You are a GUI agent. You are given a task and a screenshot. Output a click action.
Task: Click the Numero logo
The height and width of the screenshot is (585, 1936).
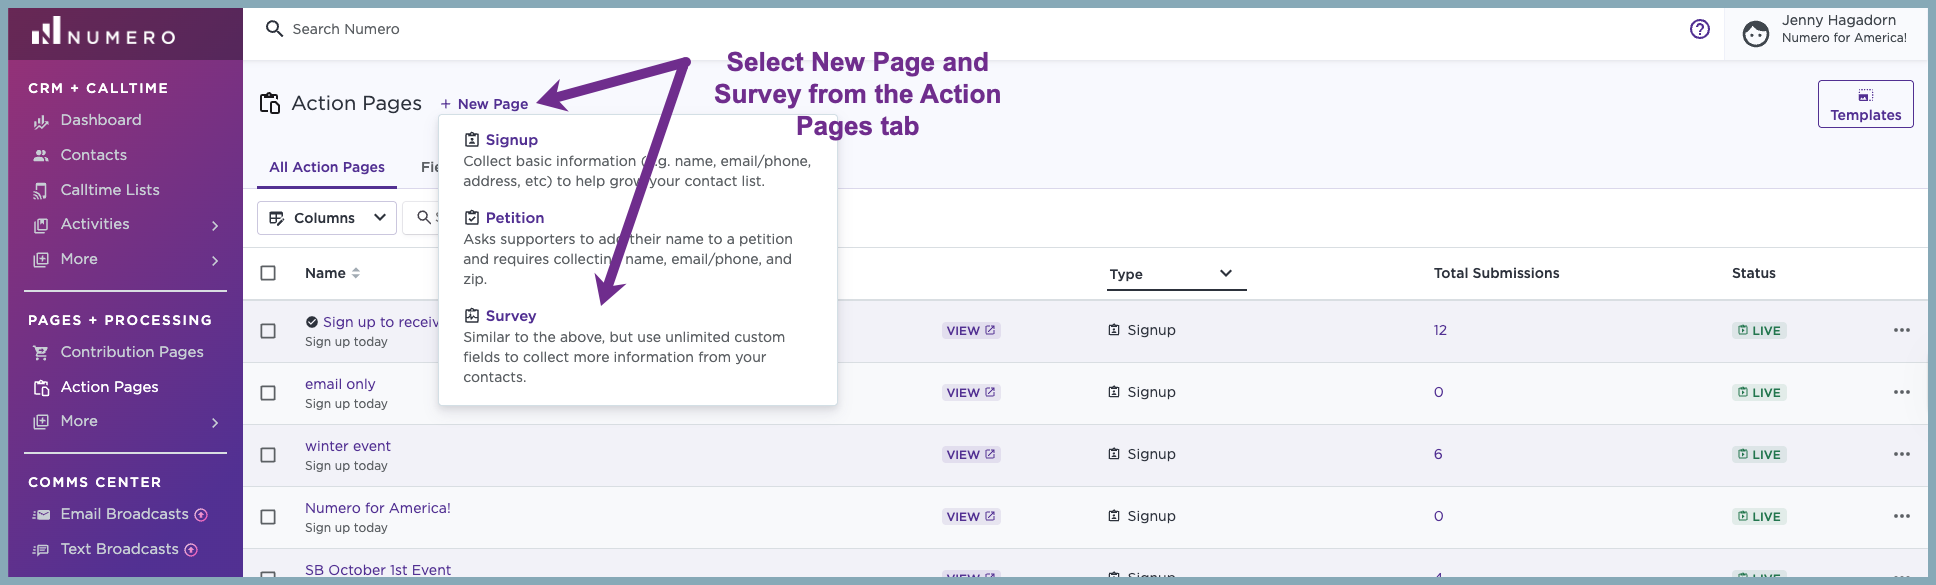coord(103,32)
